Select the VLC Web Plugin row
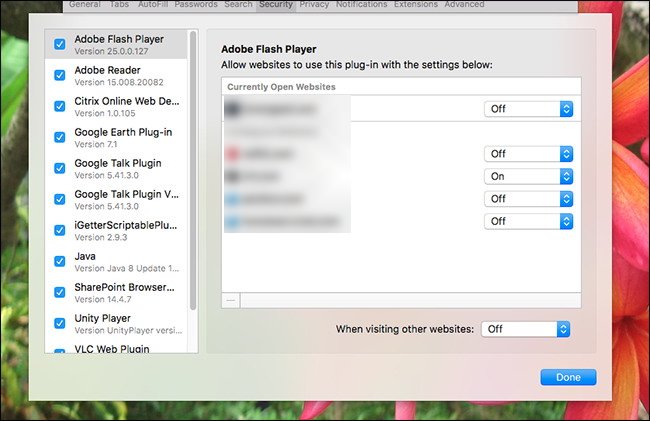 coord(116,347)
